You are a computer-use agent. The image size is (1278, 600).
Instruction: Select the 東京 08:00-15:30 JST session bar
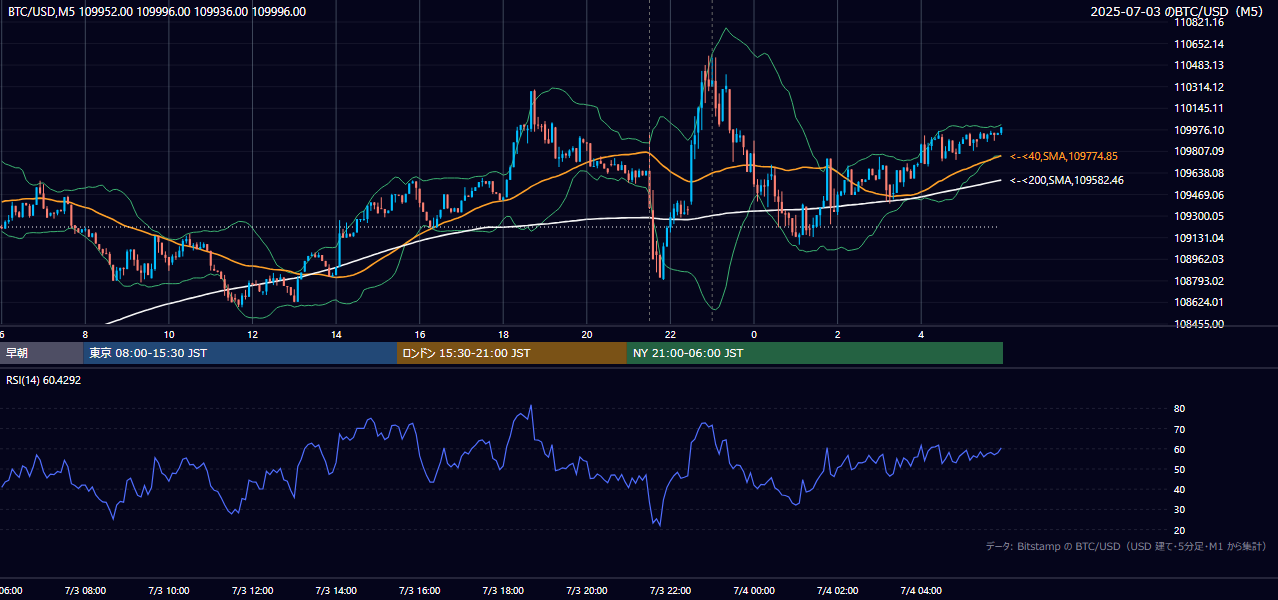240,353
